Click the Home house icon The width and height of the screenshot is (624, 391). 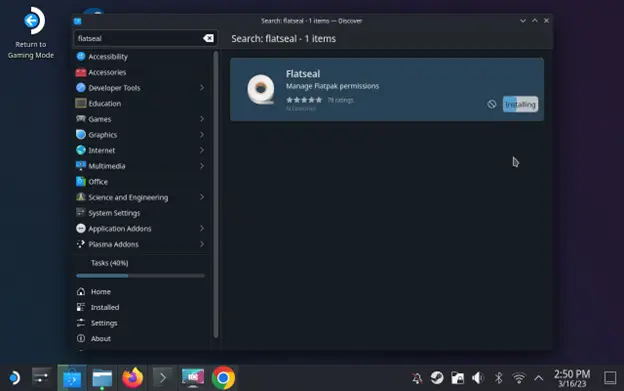[x=81, y=292]
